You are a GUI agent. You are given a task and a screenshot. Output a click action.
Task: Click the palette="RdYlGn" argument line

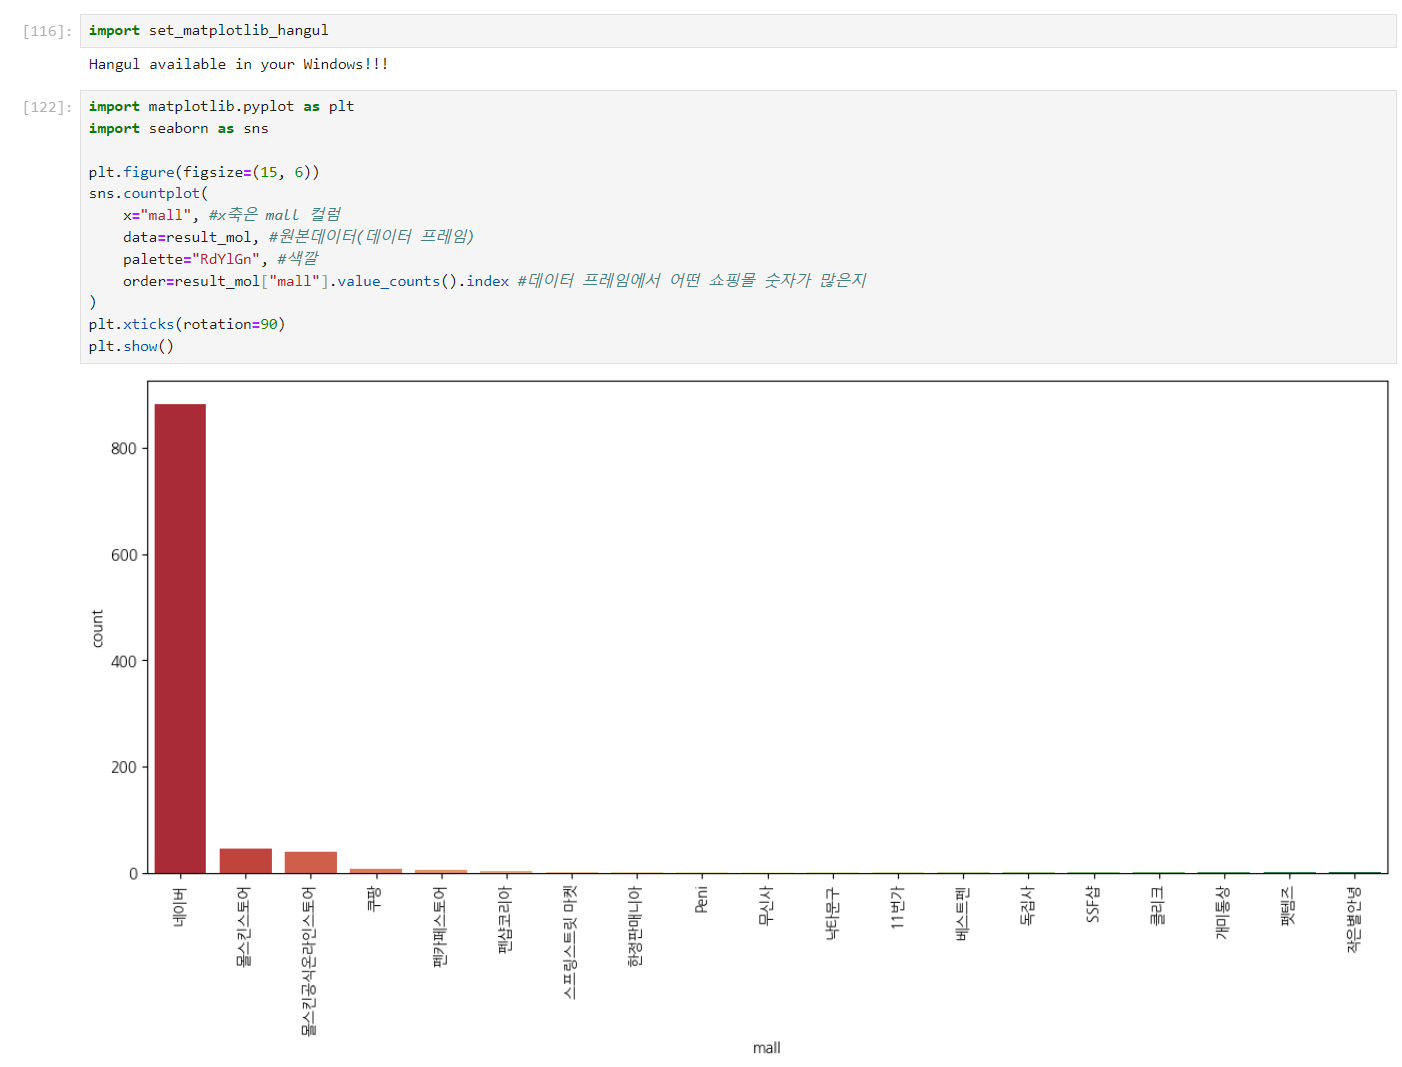tap(220, 259)
